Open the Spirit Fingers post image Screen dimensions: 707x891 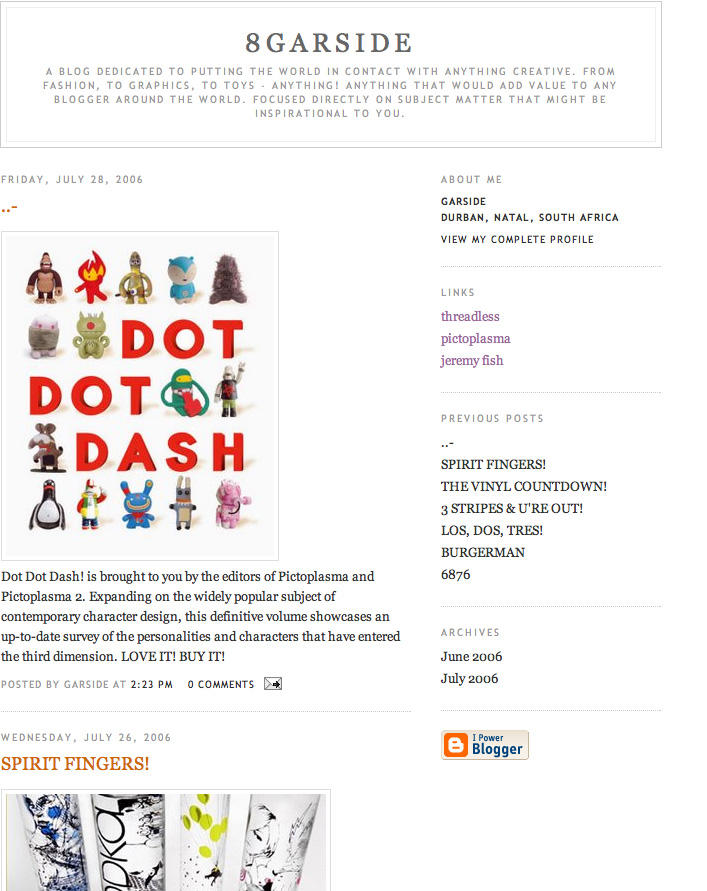click(x=165, y=840)
